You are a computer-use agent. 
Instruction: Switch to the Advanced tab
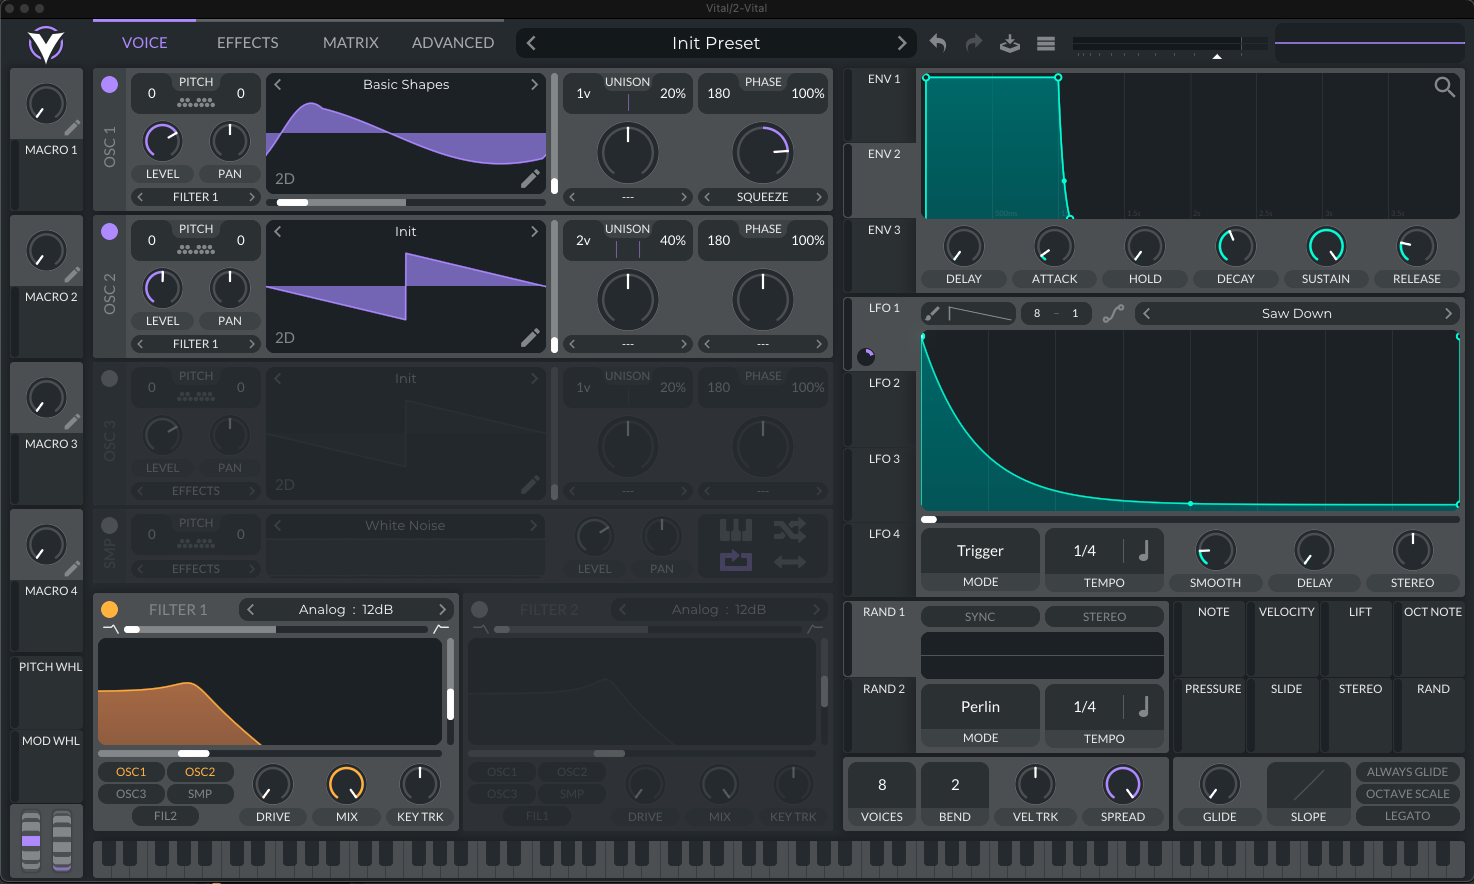point(453,43)
